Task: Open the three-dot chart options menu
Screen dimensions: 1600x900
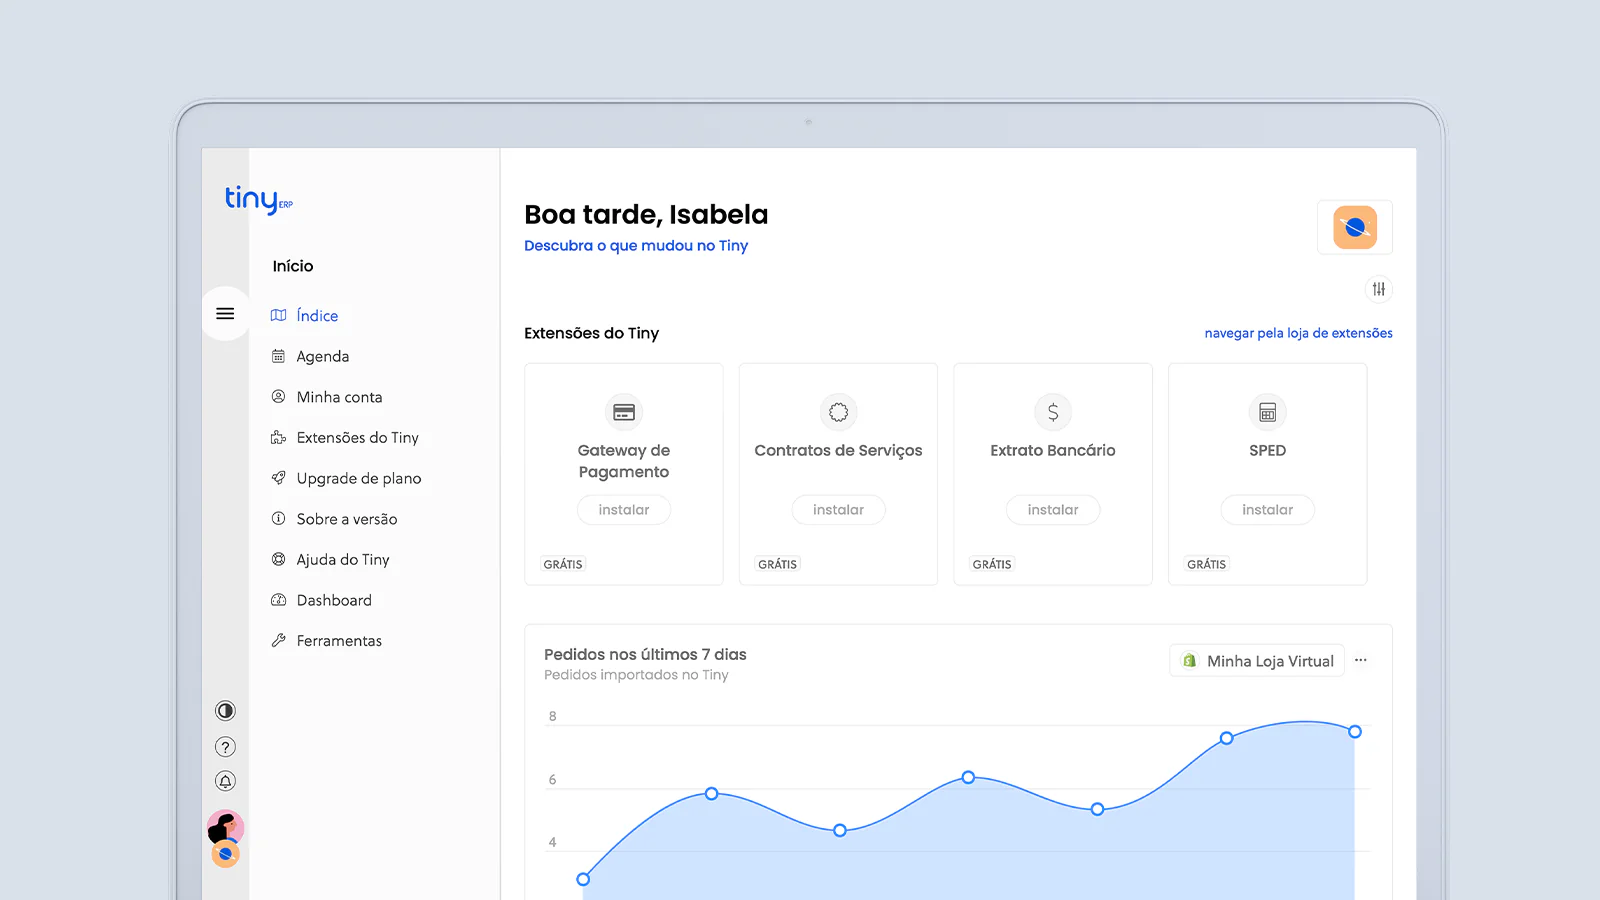Action: [x=1361, y=660]
